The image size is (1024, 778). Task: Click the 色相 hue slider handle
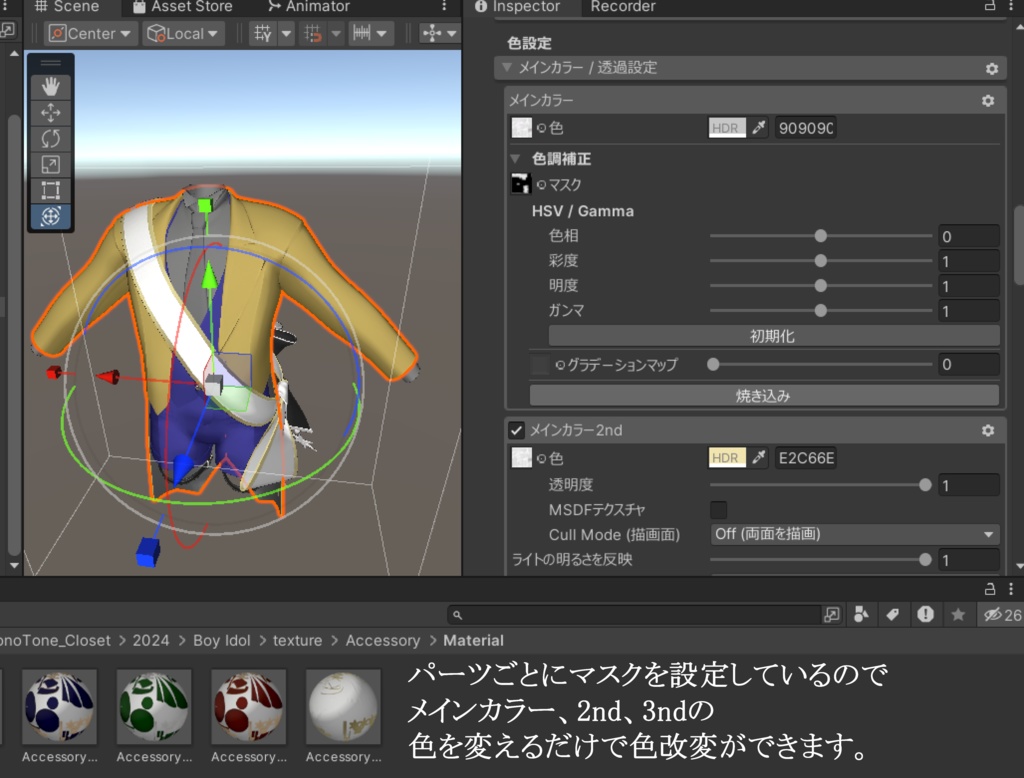click(821, 236)
